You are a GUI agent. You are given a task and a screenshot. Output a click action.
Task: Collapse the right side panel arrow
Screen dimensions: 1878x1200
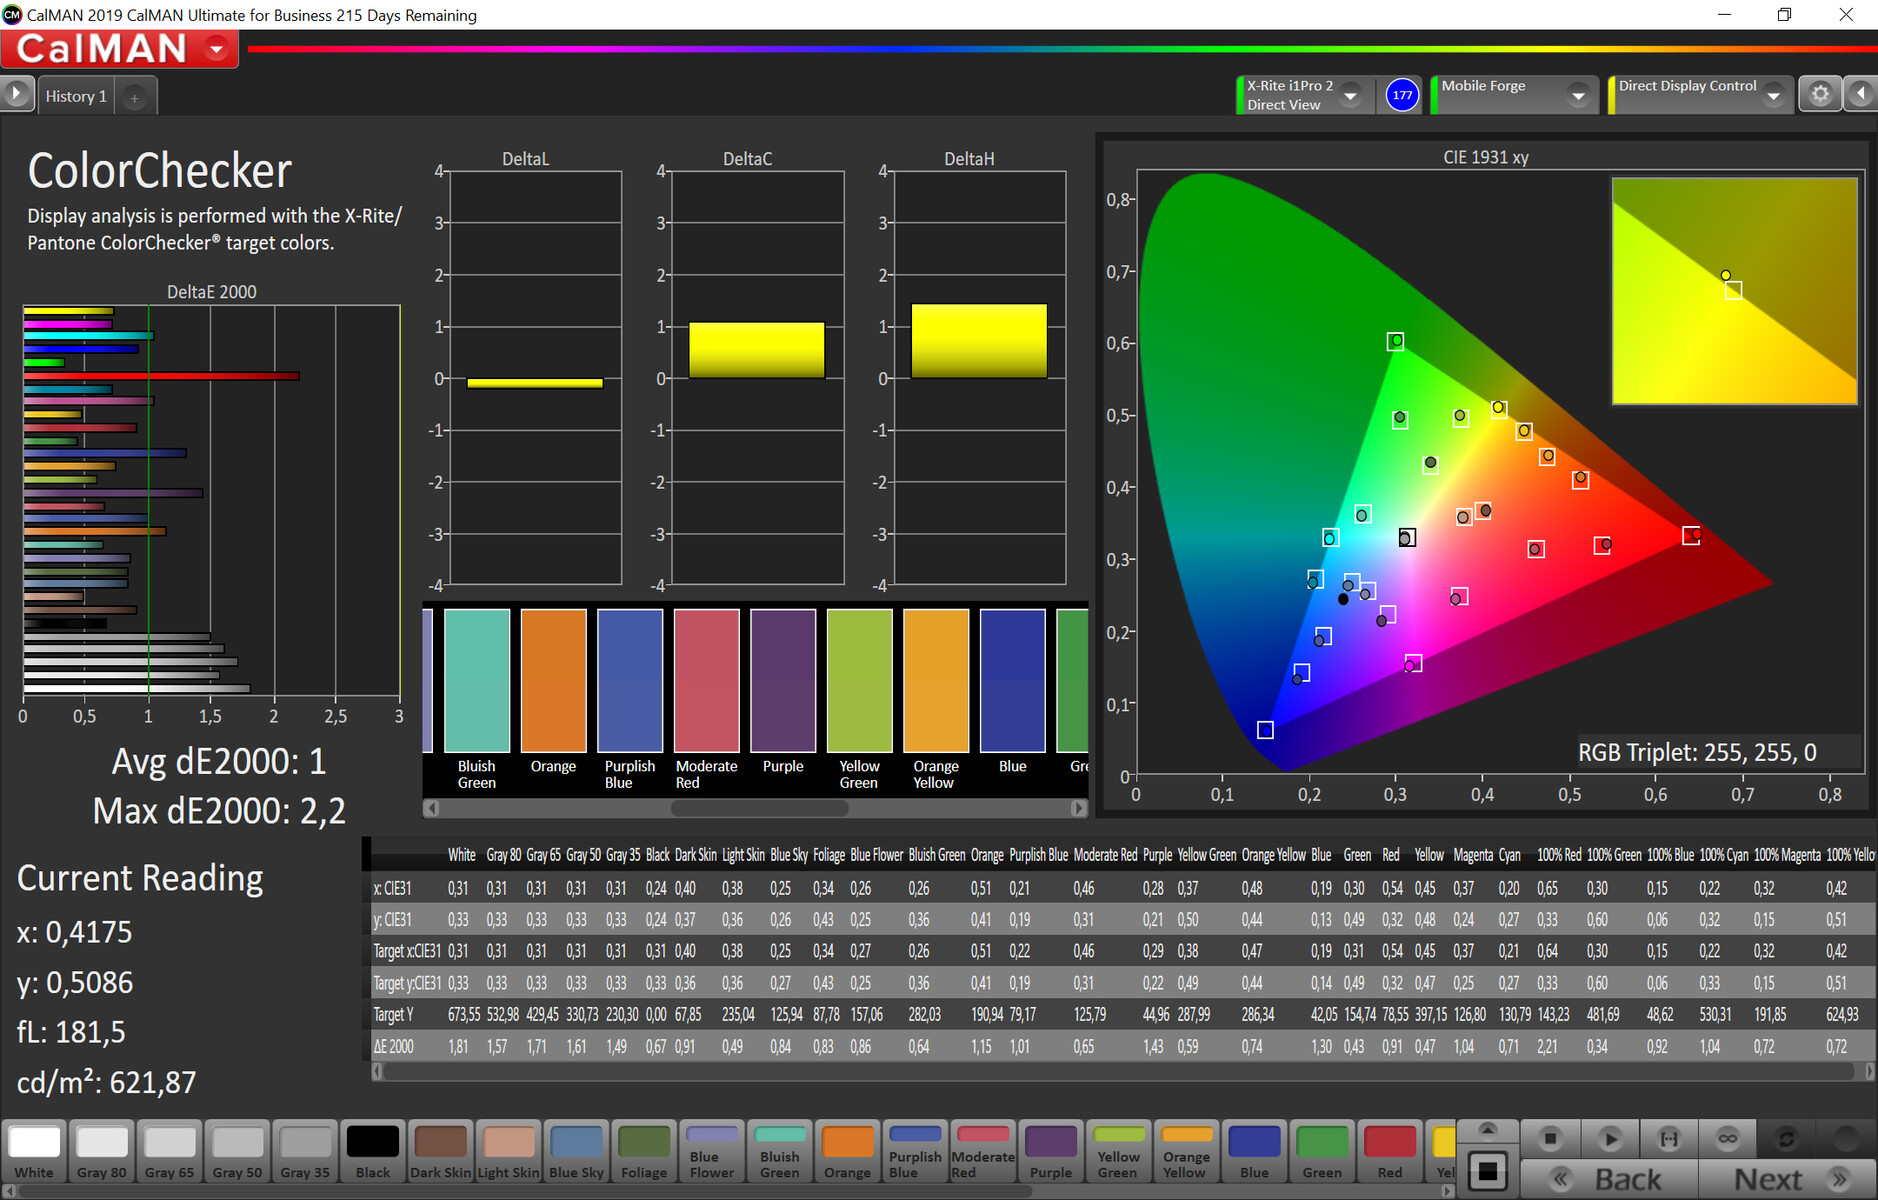click(1861, 94)
